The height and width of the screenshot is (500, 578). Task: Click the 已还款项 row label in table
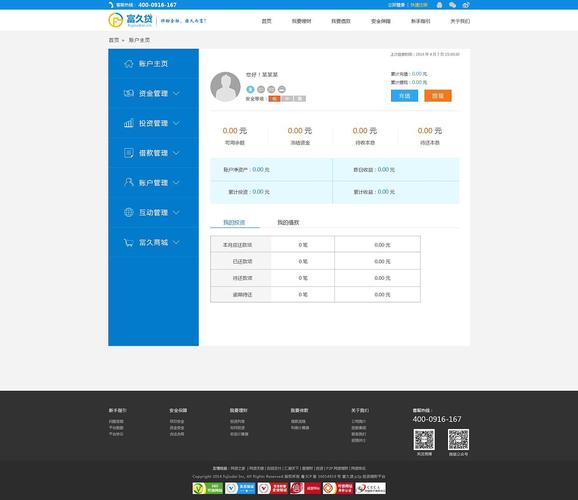(x=242, y=261)
